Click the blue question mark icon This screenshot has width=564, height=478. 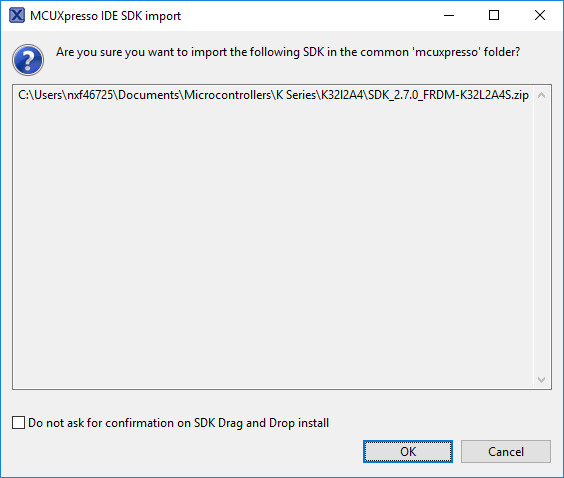point(28,60)
